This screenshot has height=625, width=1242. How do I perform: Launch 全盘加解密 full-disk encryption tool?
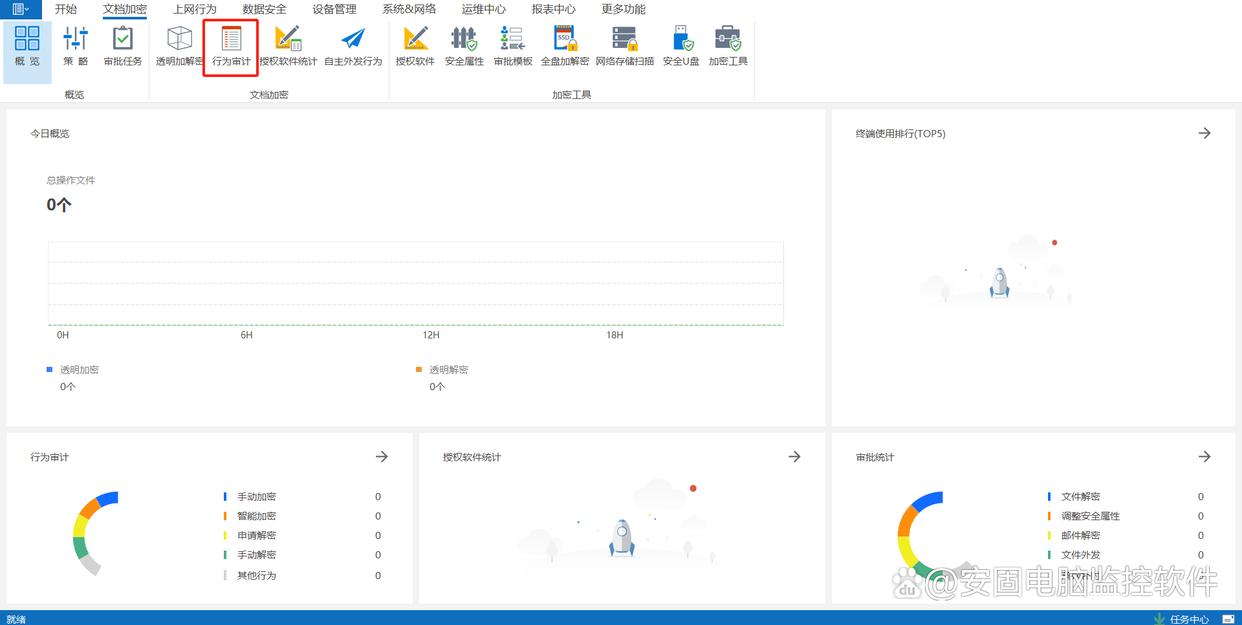click(565, 46)
